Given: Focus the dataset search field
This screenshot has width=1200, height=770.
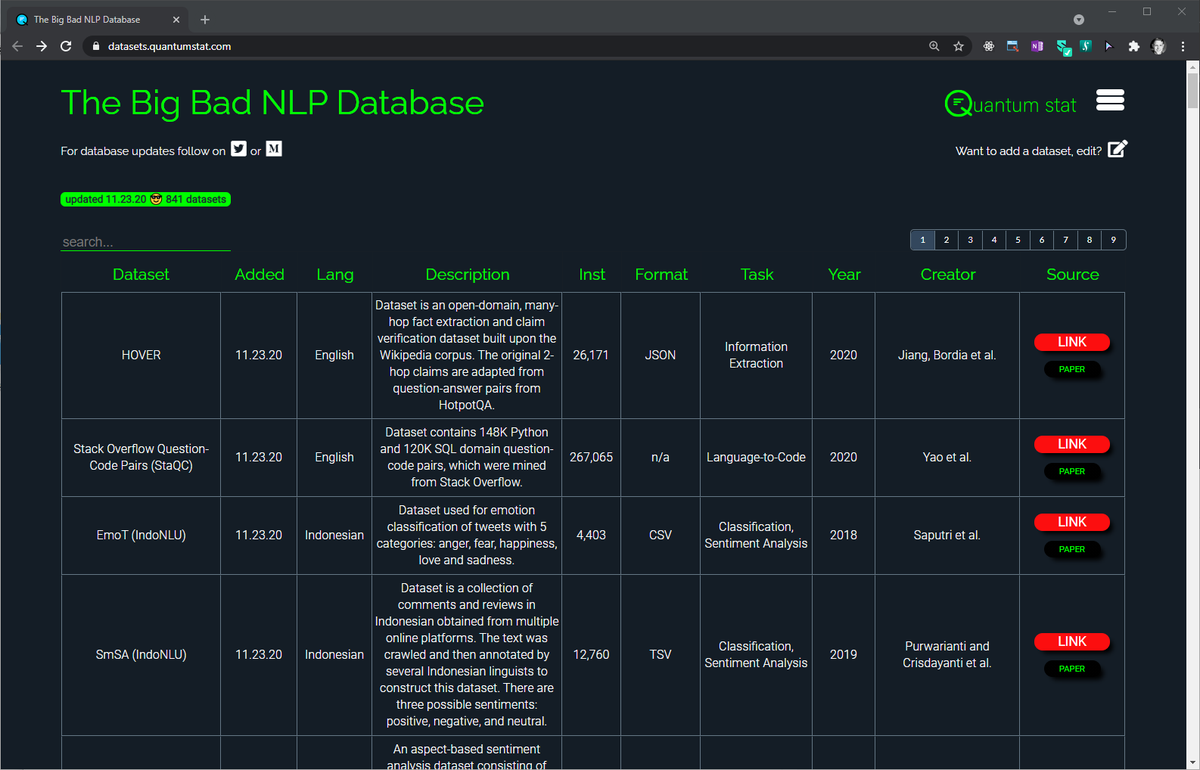Looking at the screenshot, I should [145, 242].
